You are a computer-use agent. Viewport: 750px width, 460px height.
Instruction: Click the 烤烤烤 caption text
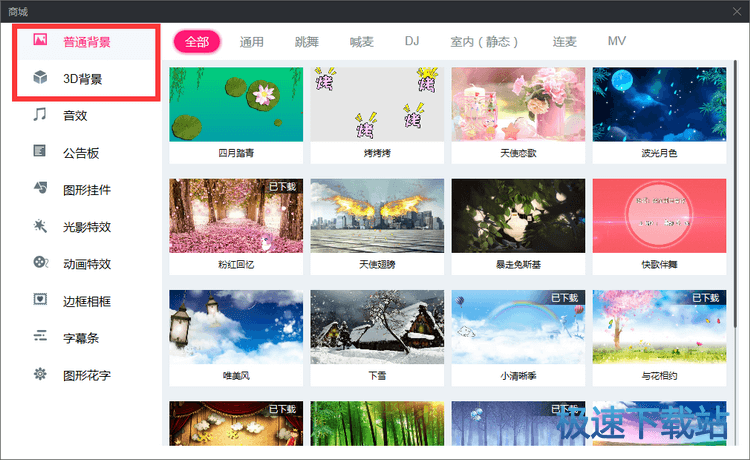click(x=377, y=153)
